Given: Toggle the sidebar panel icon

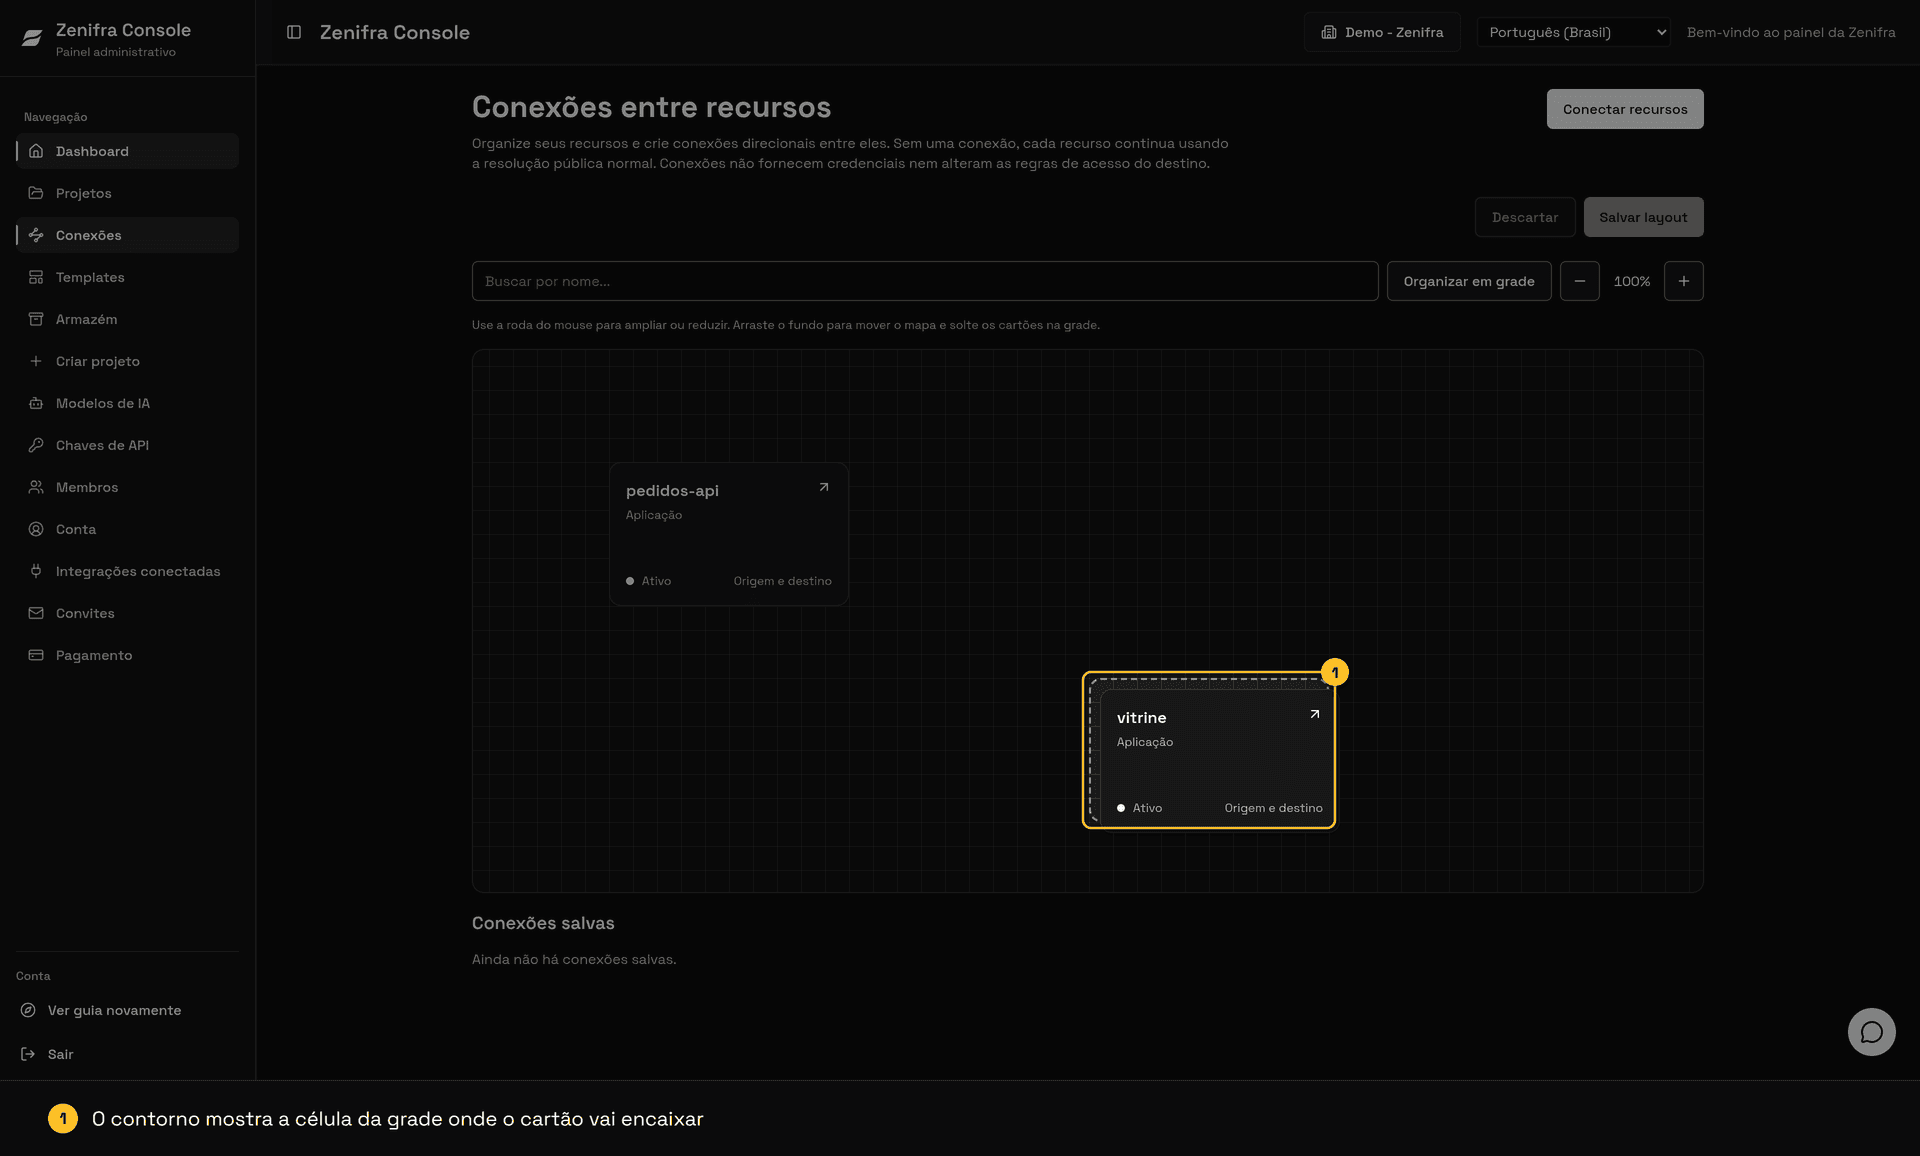Looking at the screenshot, I should coord(294,32).
